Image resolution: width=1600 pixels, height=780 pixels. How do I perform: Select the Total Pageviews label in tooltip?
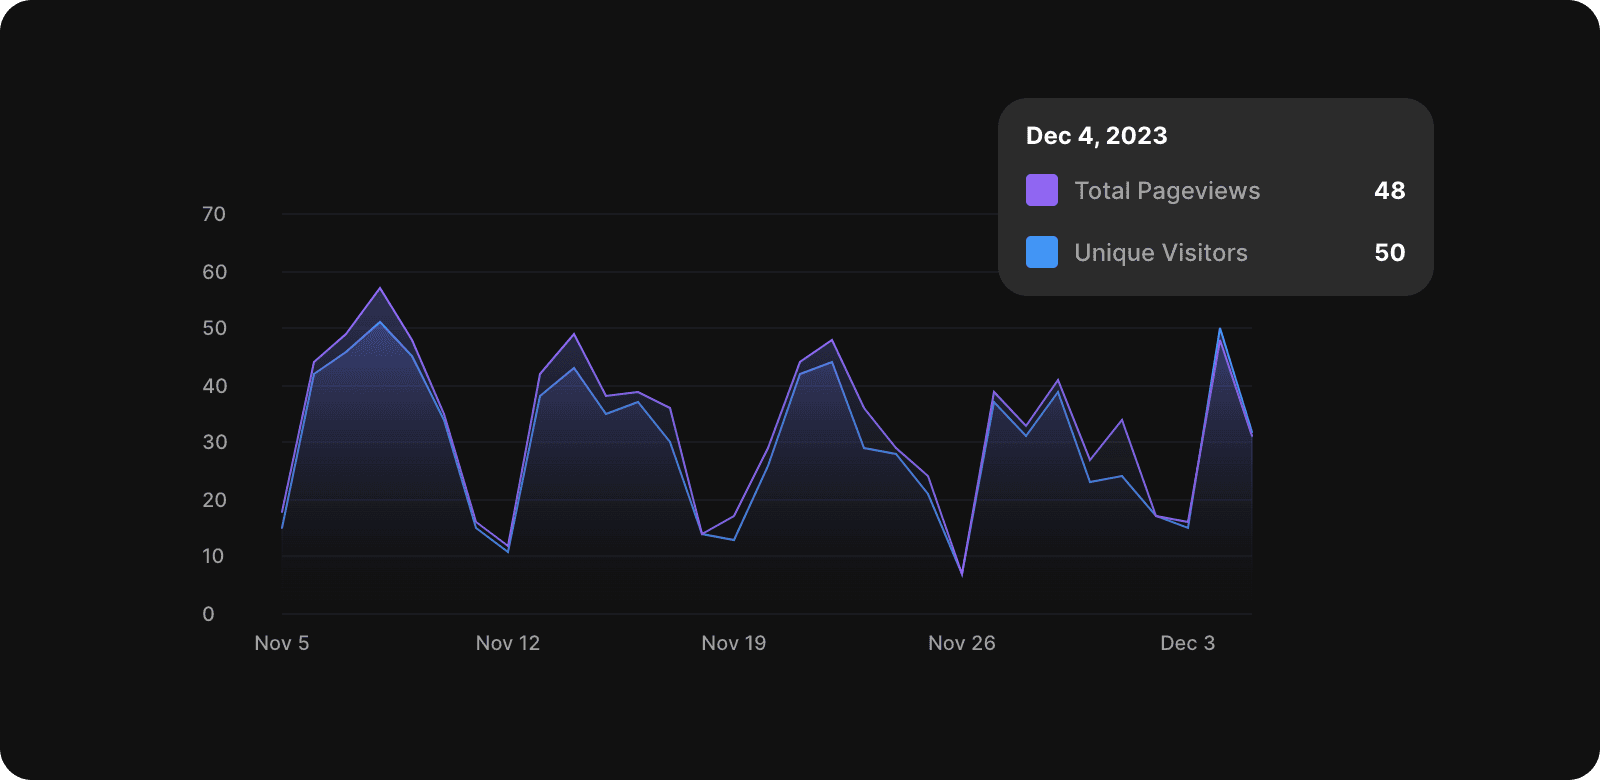1167,191
